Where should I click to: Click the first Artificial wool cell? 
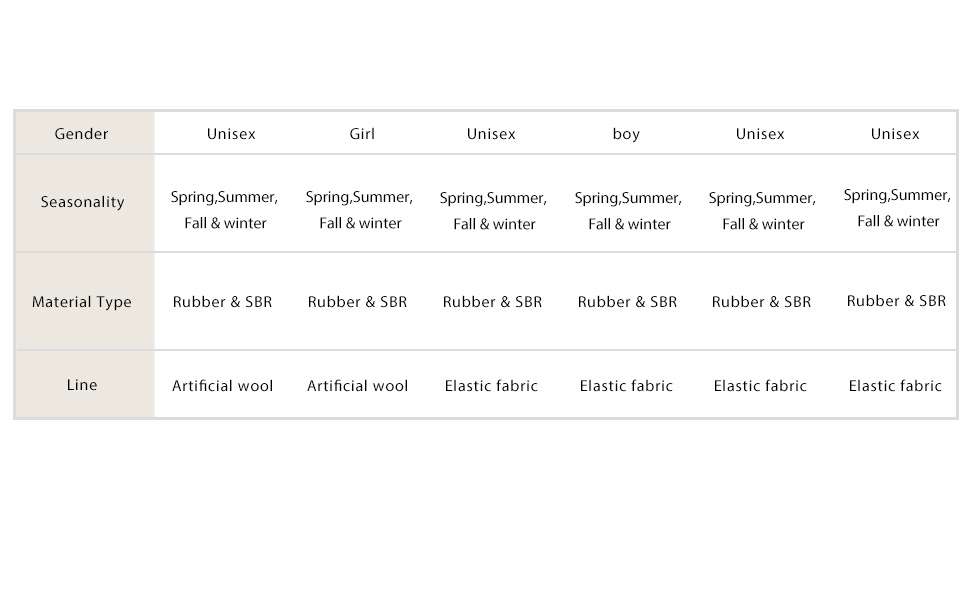click(222, 386)
